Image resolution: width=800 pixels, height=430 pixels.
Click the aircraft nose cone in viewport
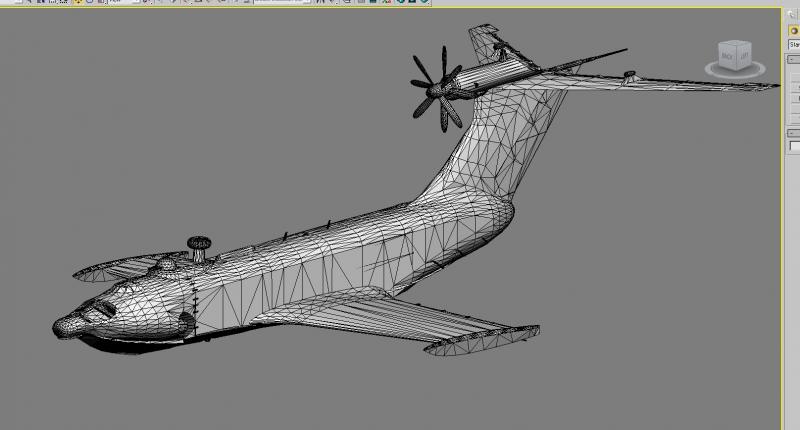(65, 326)
